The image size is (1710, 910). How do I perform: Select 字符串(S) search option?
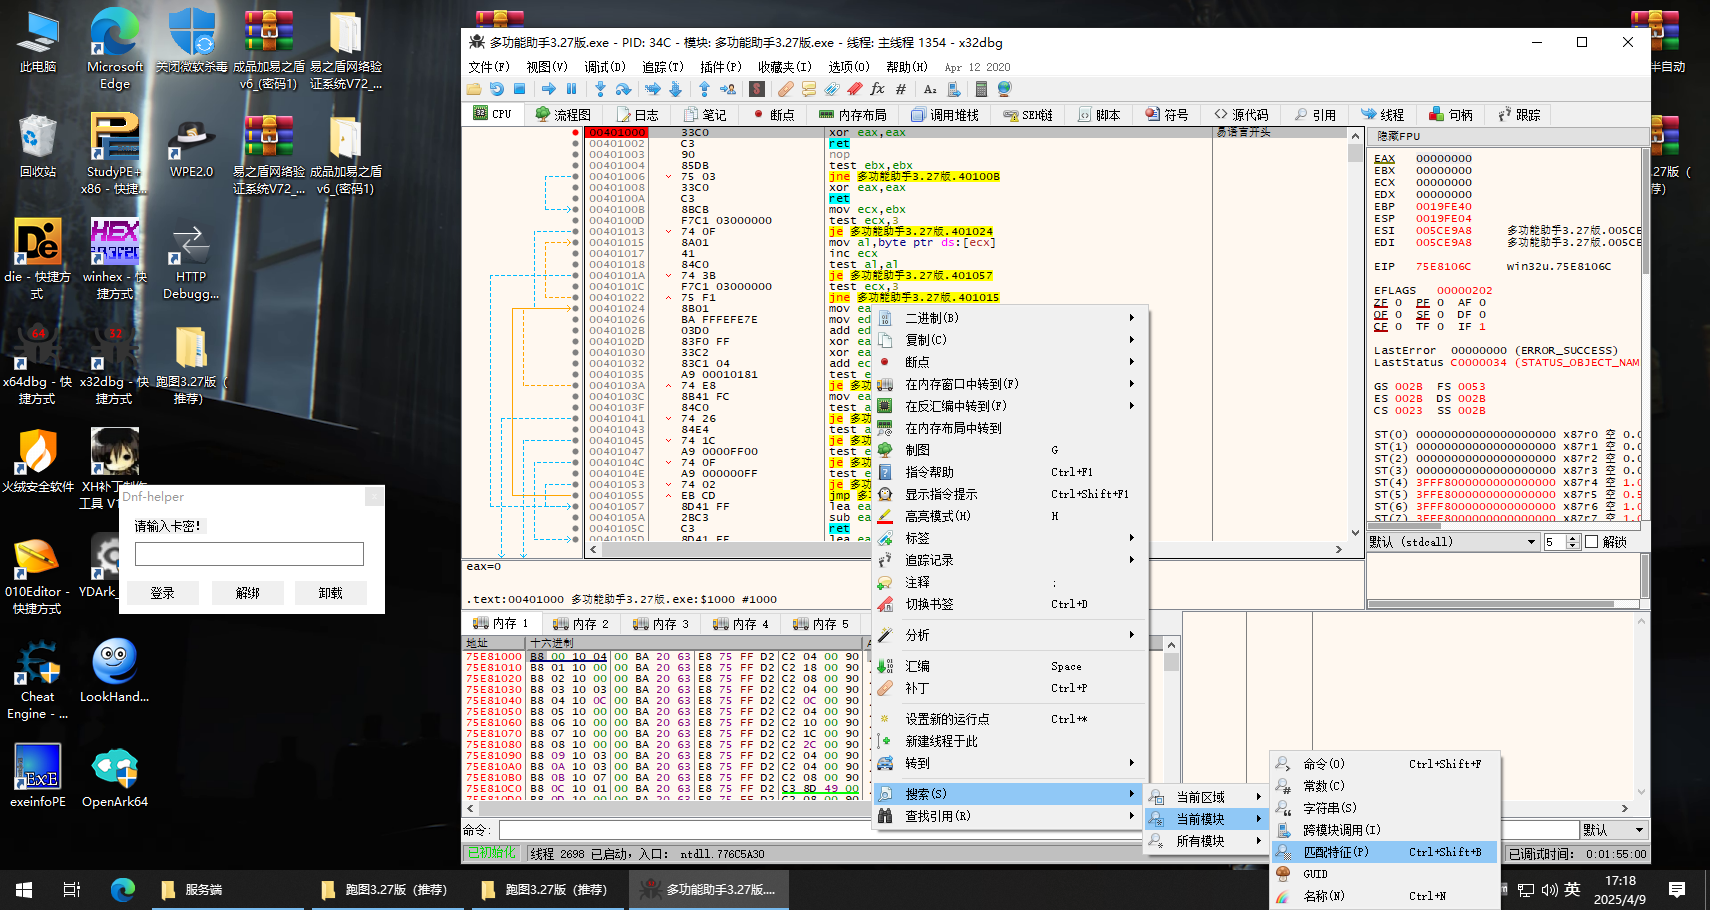click(x=1385, y=808)
